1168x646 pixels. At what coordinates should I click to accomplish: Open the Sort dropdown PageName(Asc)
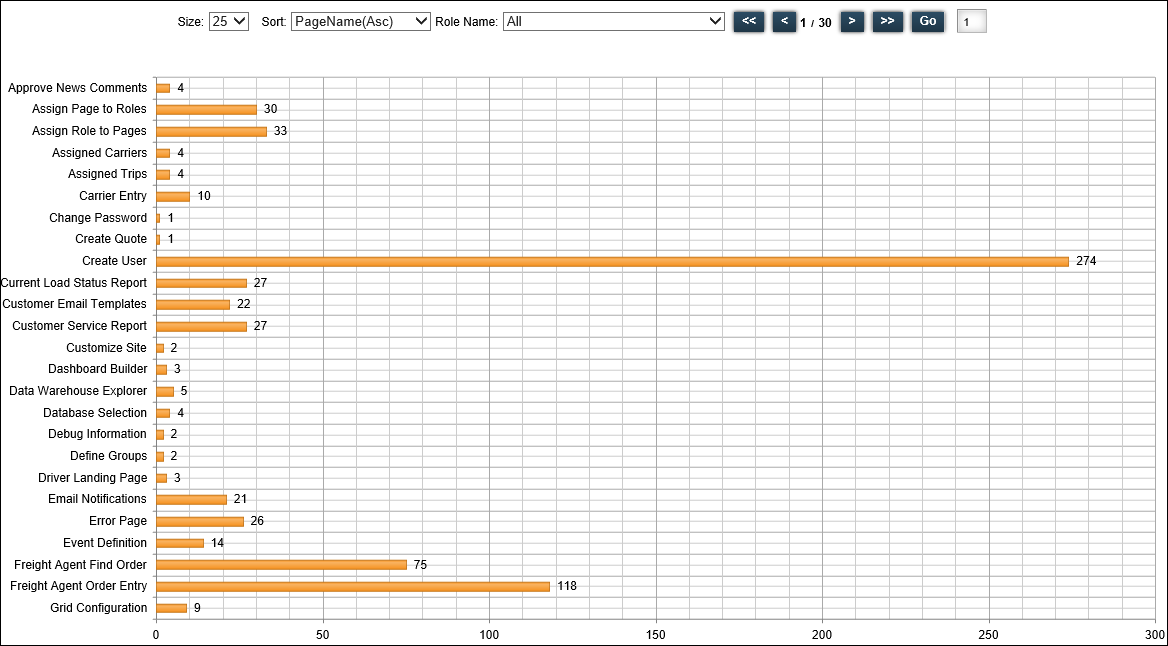361,22
